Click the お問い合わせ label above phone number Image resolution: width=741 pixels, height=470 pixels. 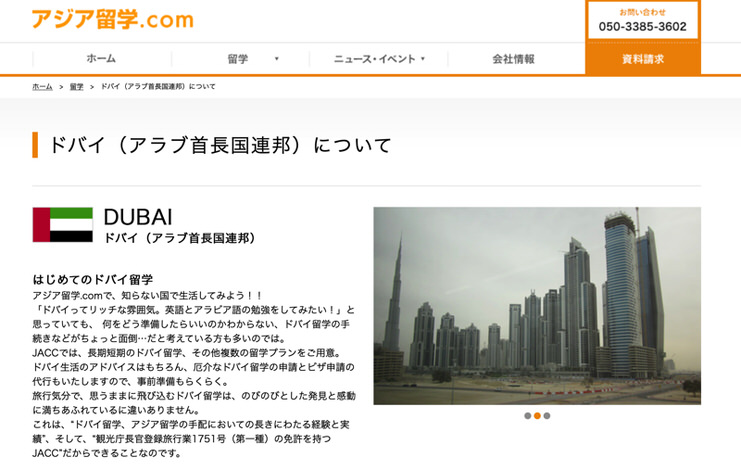[642, 12]
